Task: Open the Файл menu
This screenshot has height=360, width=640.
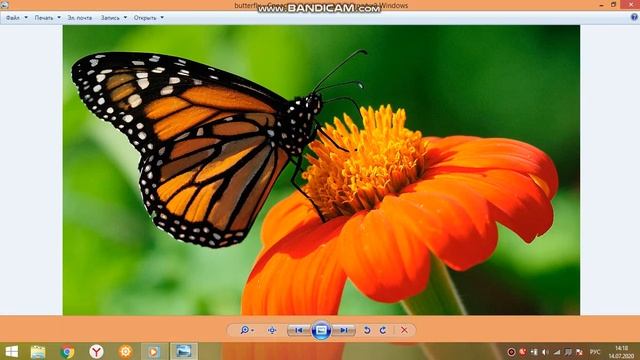Action: pyautogui.click(x=16, y=18)
